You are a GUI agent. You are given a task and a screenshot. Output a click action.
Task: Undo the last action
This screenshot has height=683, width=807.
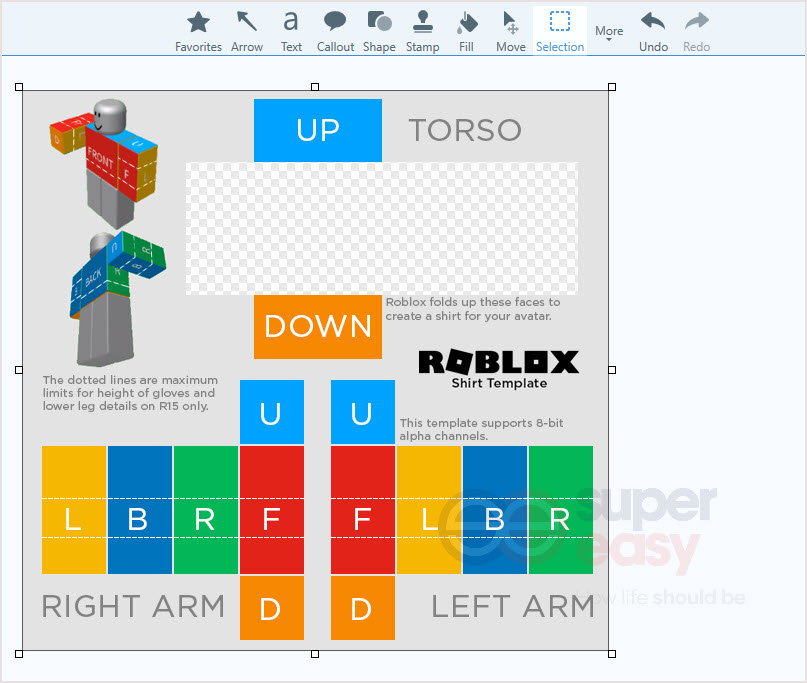[x=653, y=32]
